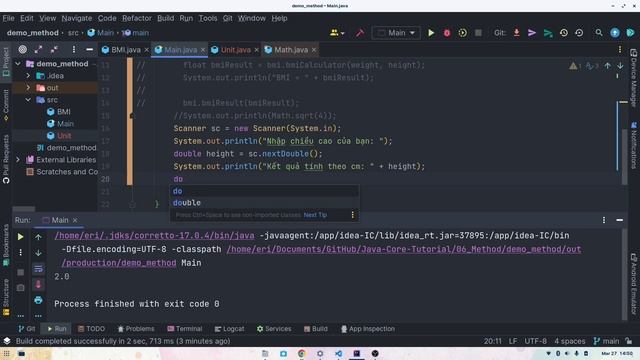Open the TODO tool window

click(91, 329)
